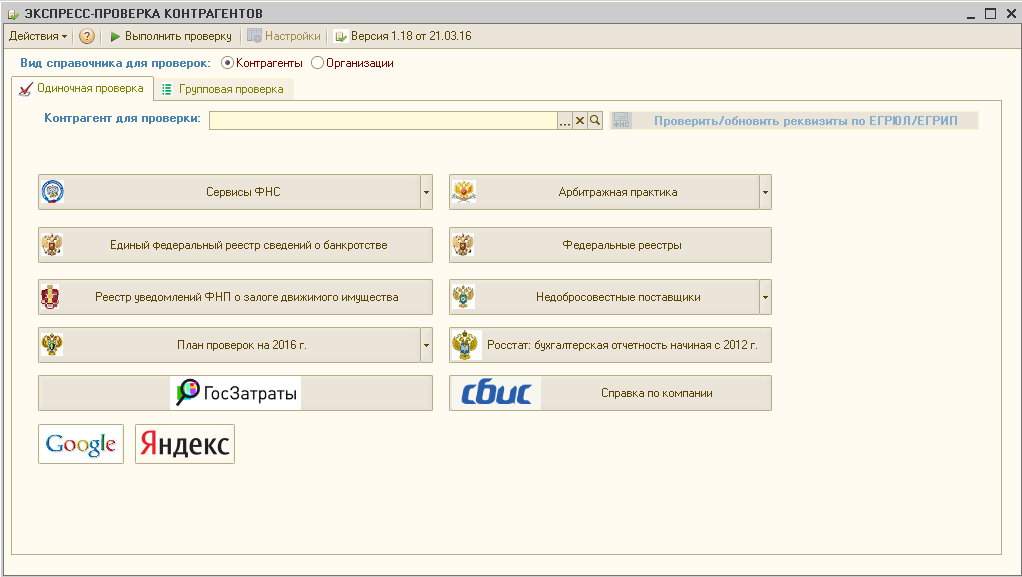Open Сервисы ФНС button

click(x=229, y=192)
